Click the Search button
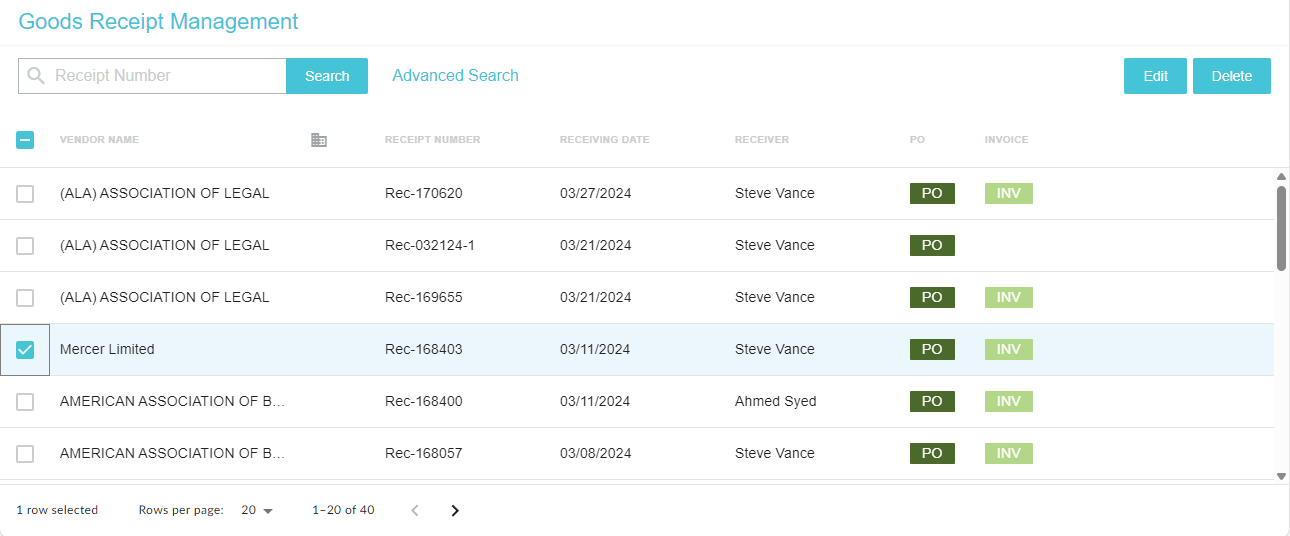The width and height of the screenshot is (1290, 536). point(327,76)
